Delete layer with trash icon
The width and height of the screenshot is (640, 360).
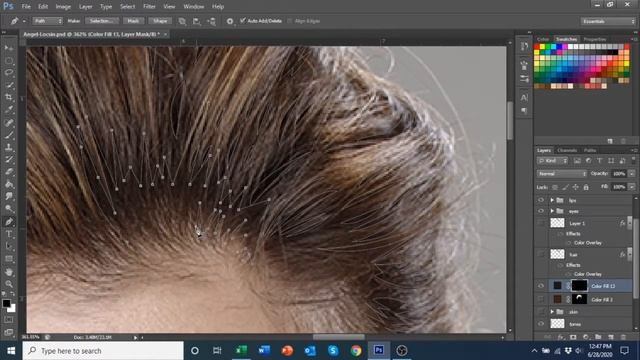(623, 337)
